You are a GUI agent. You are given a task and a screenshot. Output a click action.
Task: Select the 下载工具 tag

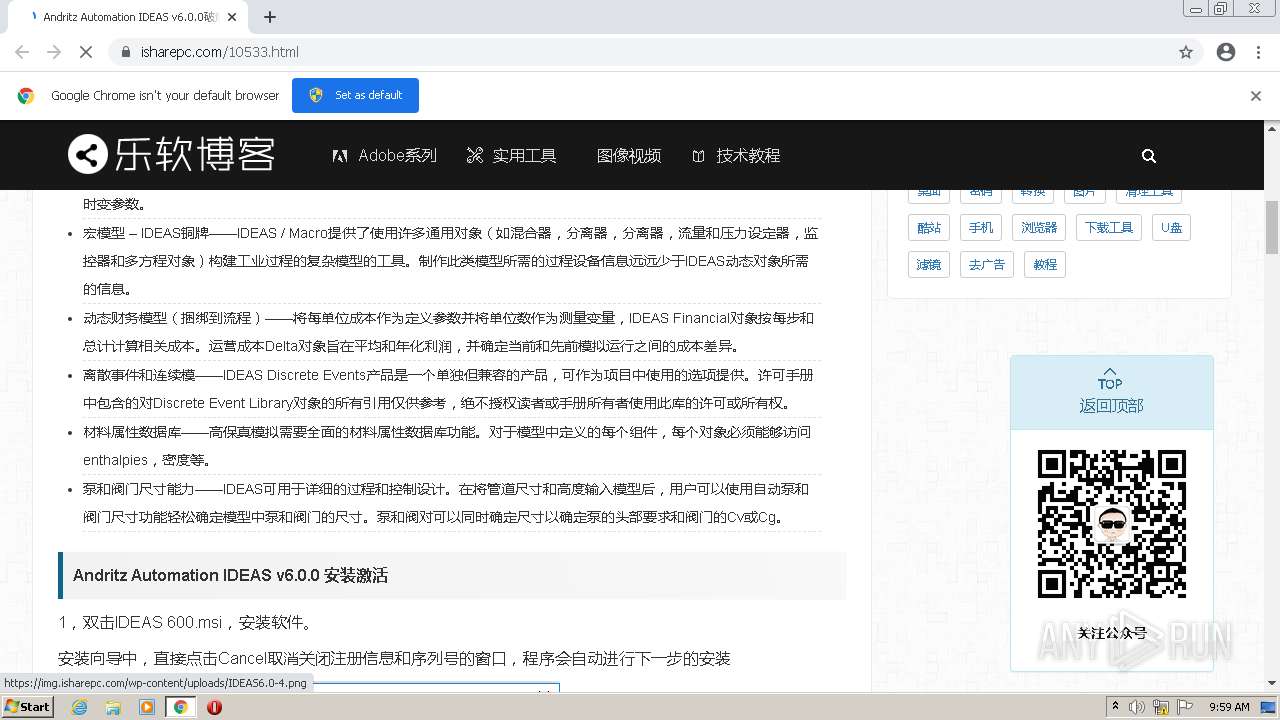[x=1109, y=228]
